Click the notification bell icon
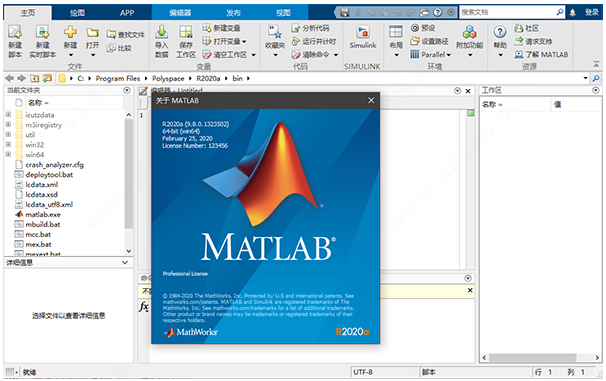 (573, 12)
